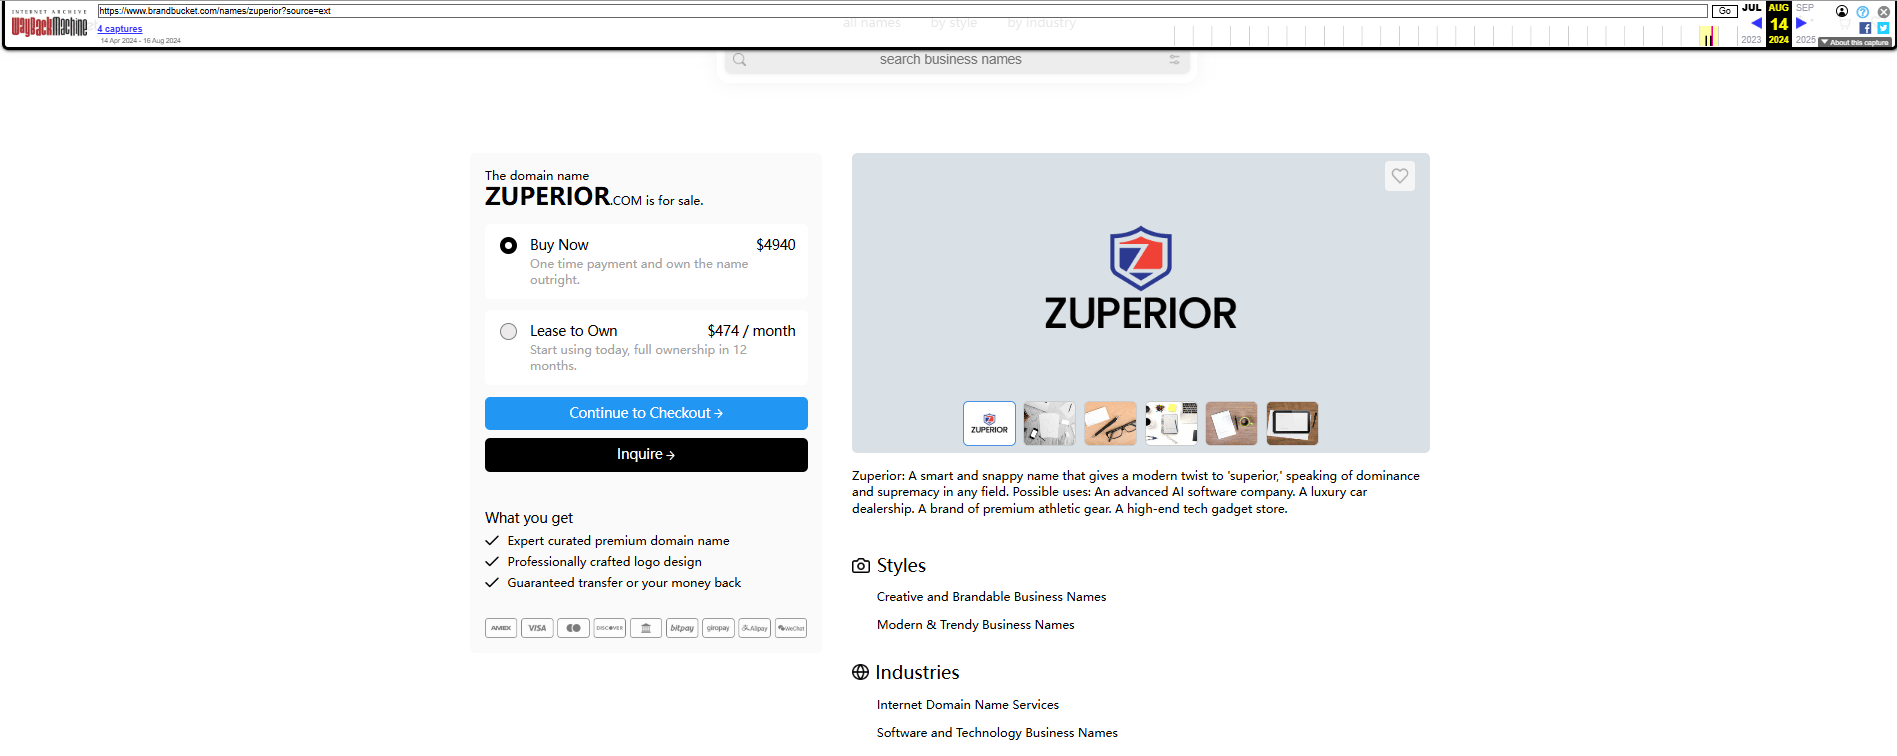This screenshot has height=756, width=1897.
Task: Click the bitpay payment icon
Action: [682, 628]
